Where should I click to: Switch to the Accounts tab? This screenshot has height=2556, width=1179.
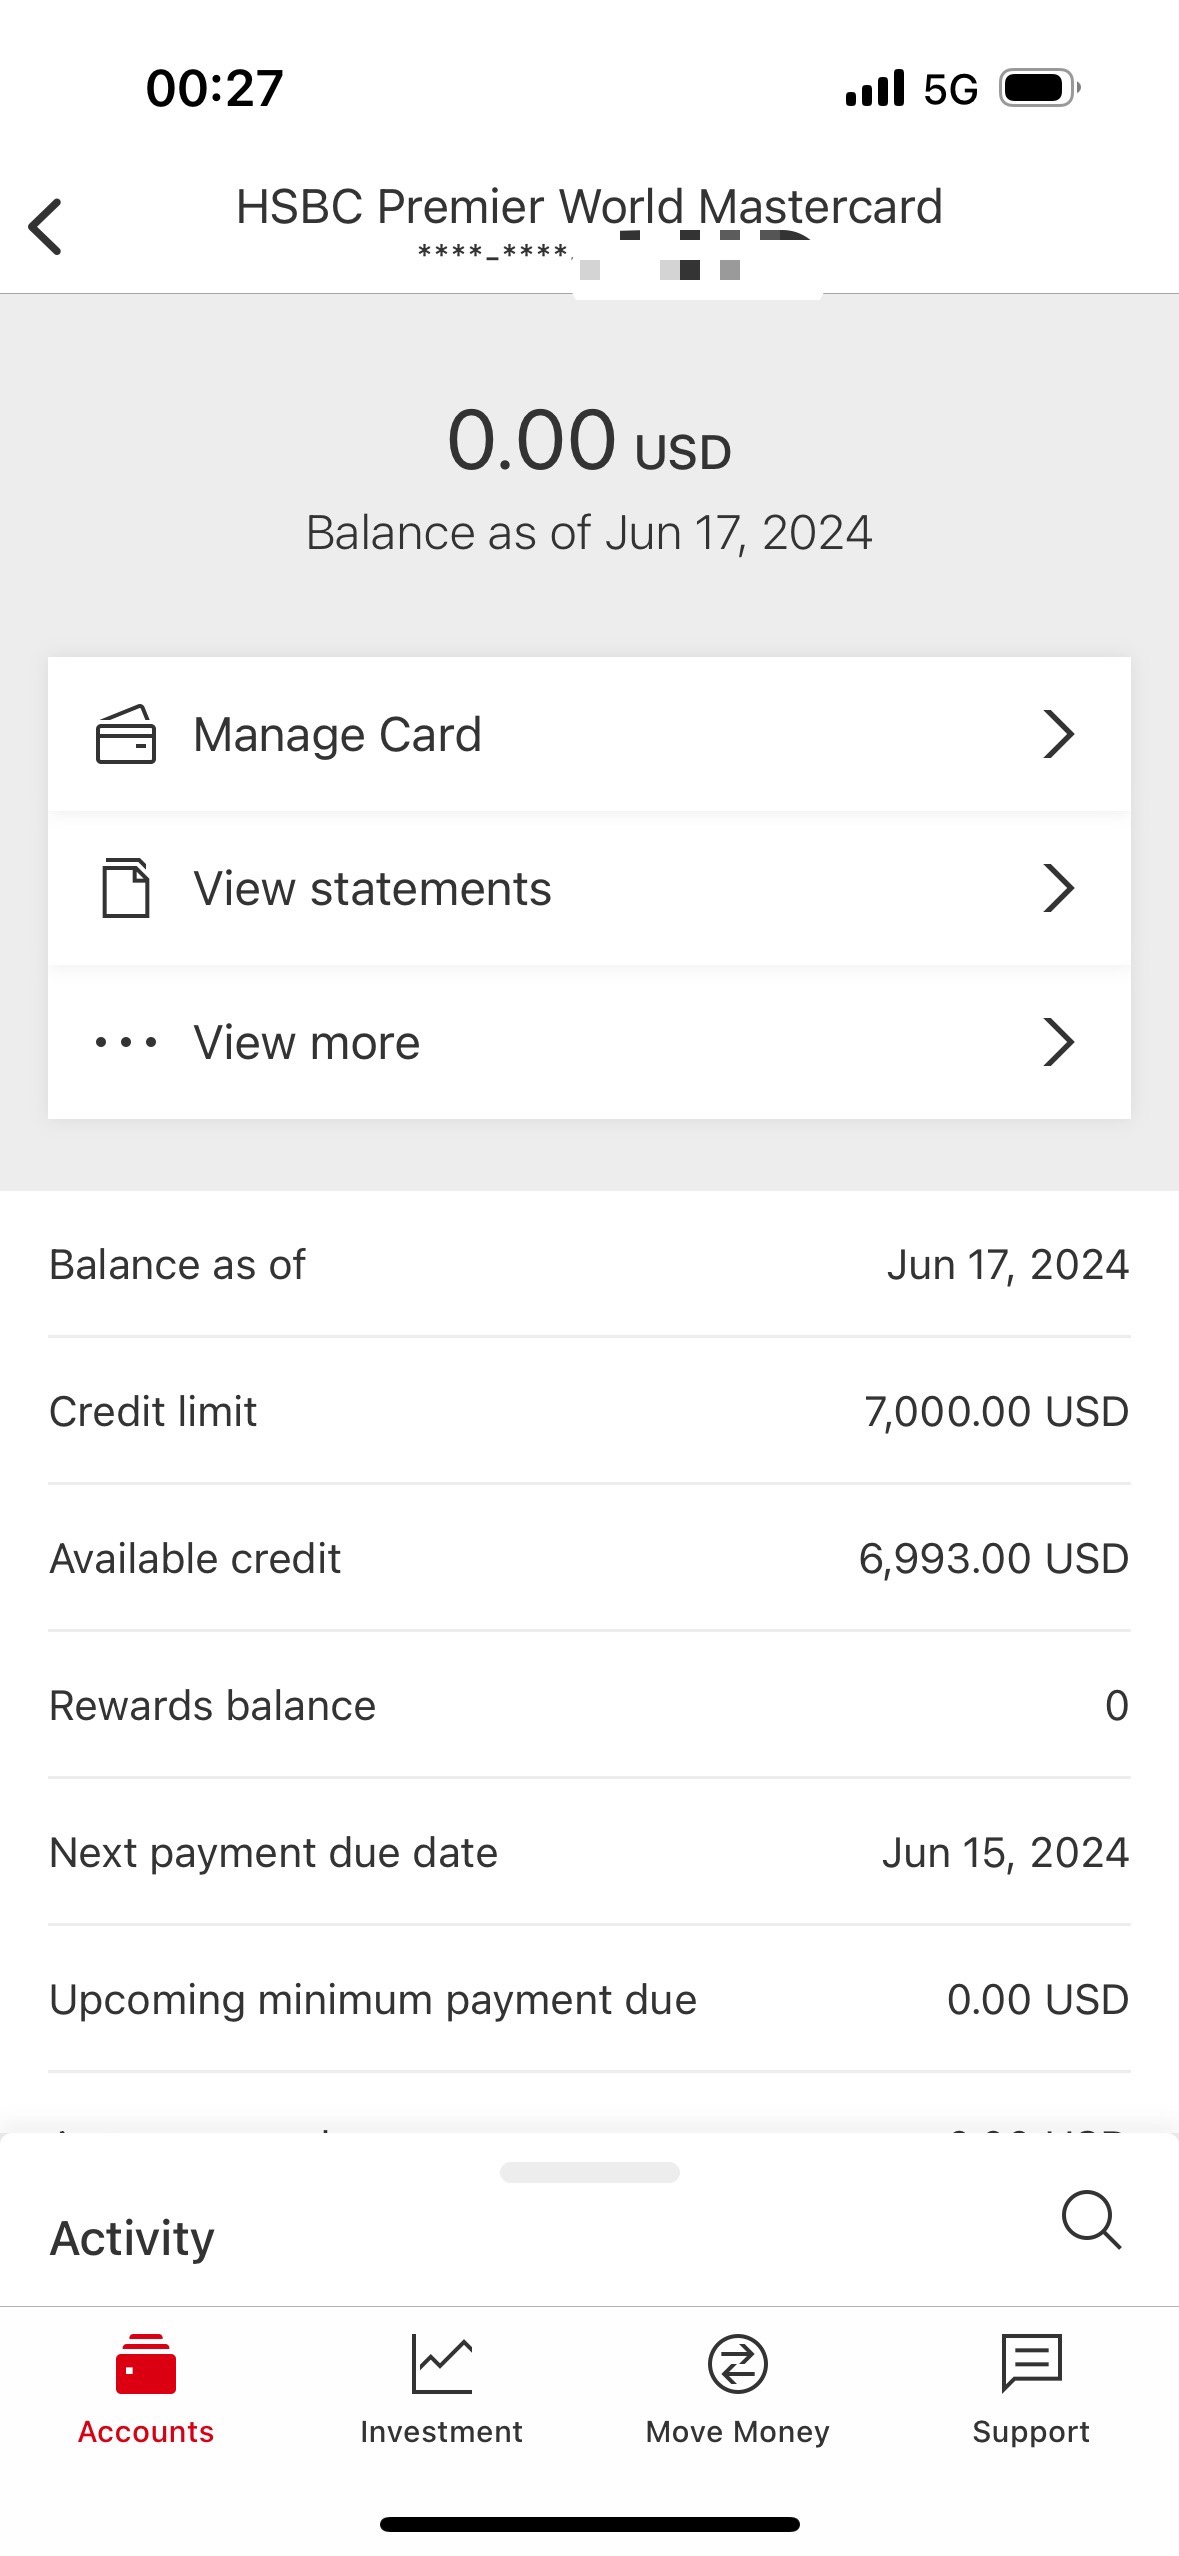pyautogui.click(x=146, y=2388)
